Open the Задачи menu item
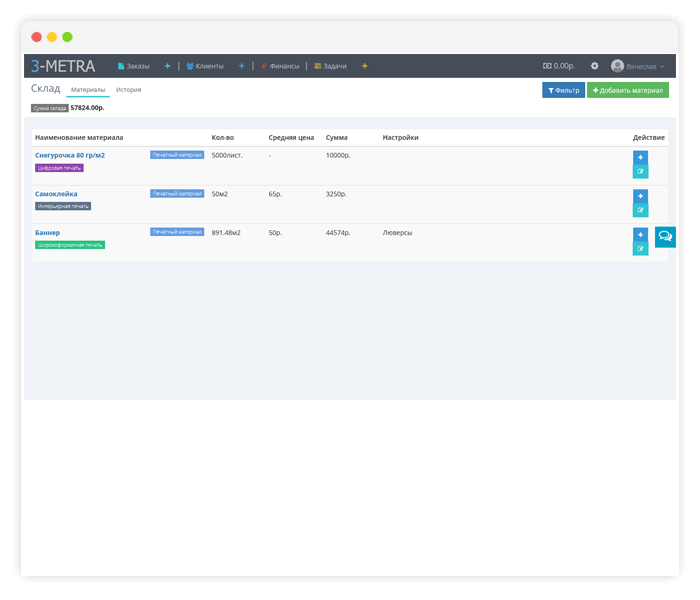Screen dimensions: 700x600 (330, 66)
